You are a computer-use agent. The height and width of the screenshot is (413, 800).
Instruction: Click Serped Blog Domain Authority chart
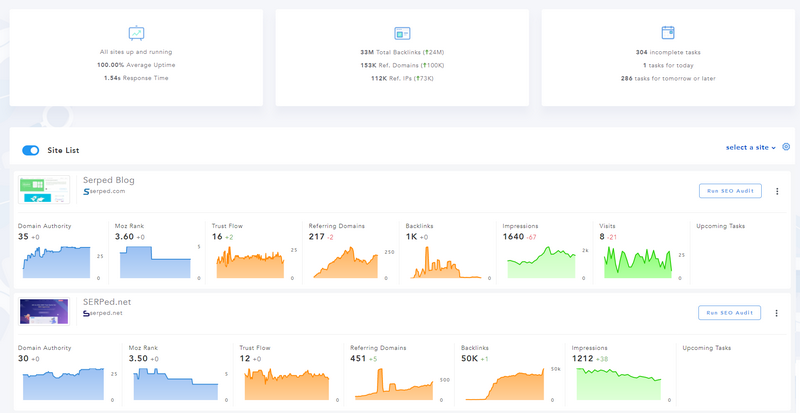point(56,262)
